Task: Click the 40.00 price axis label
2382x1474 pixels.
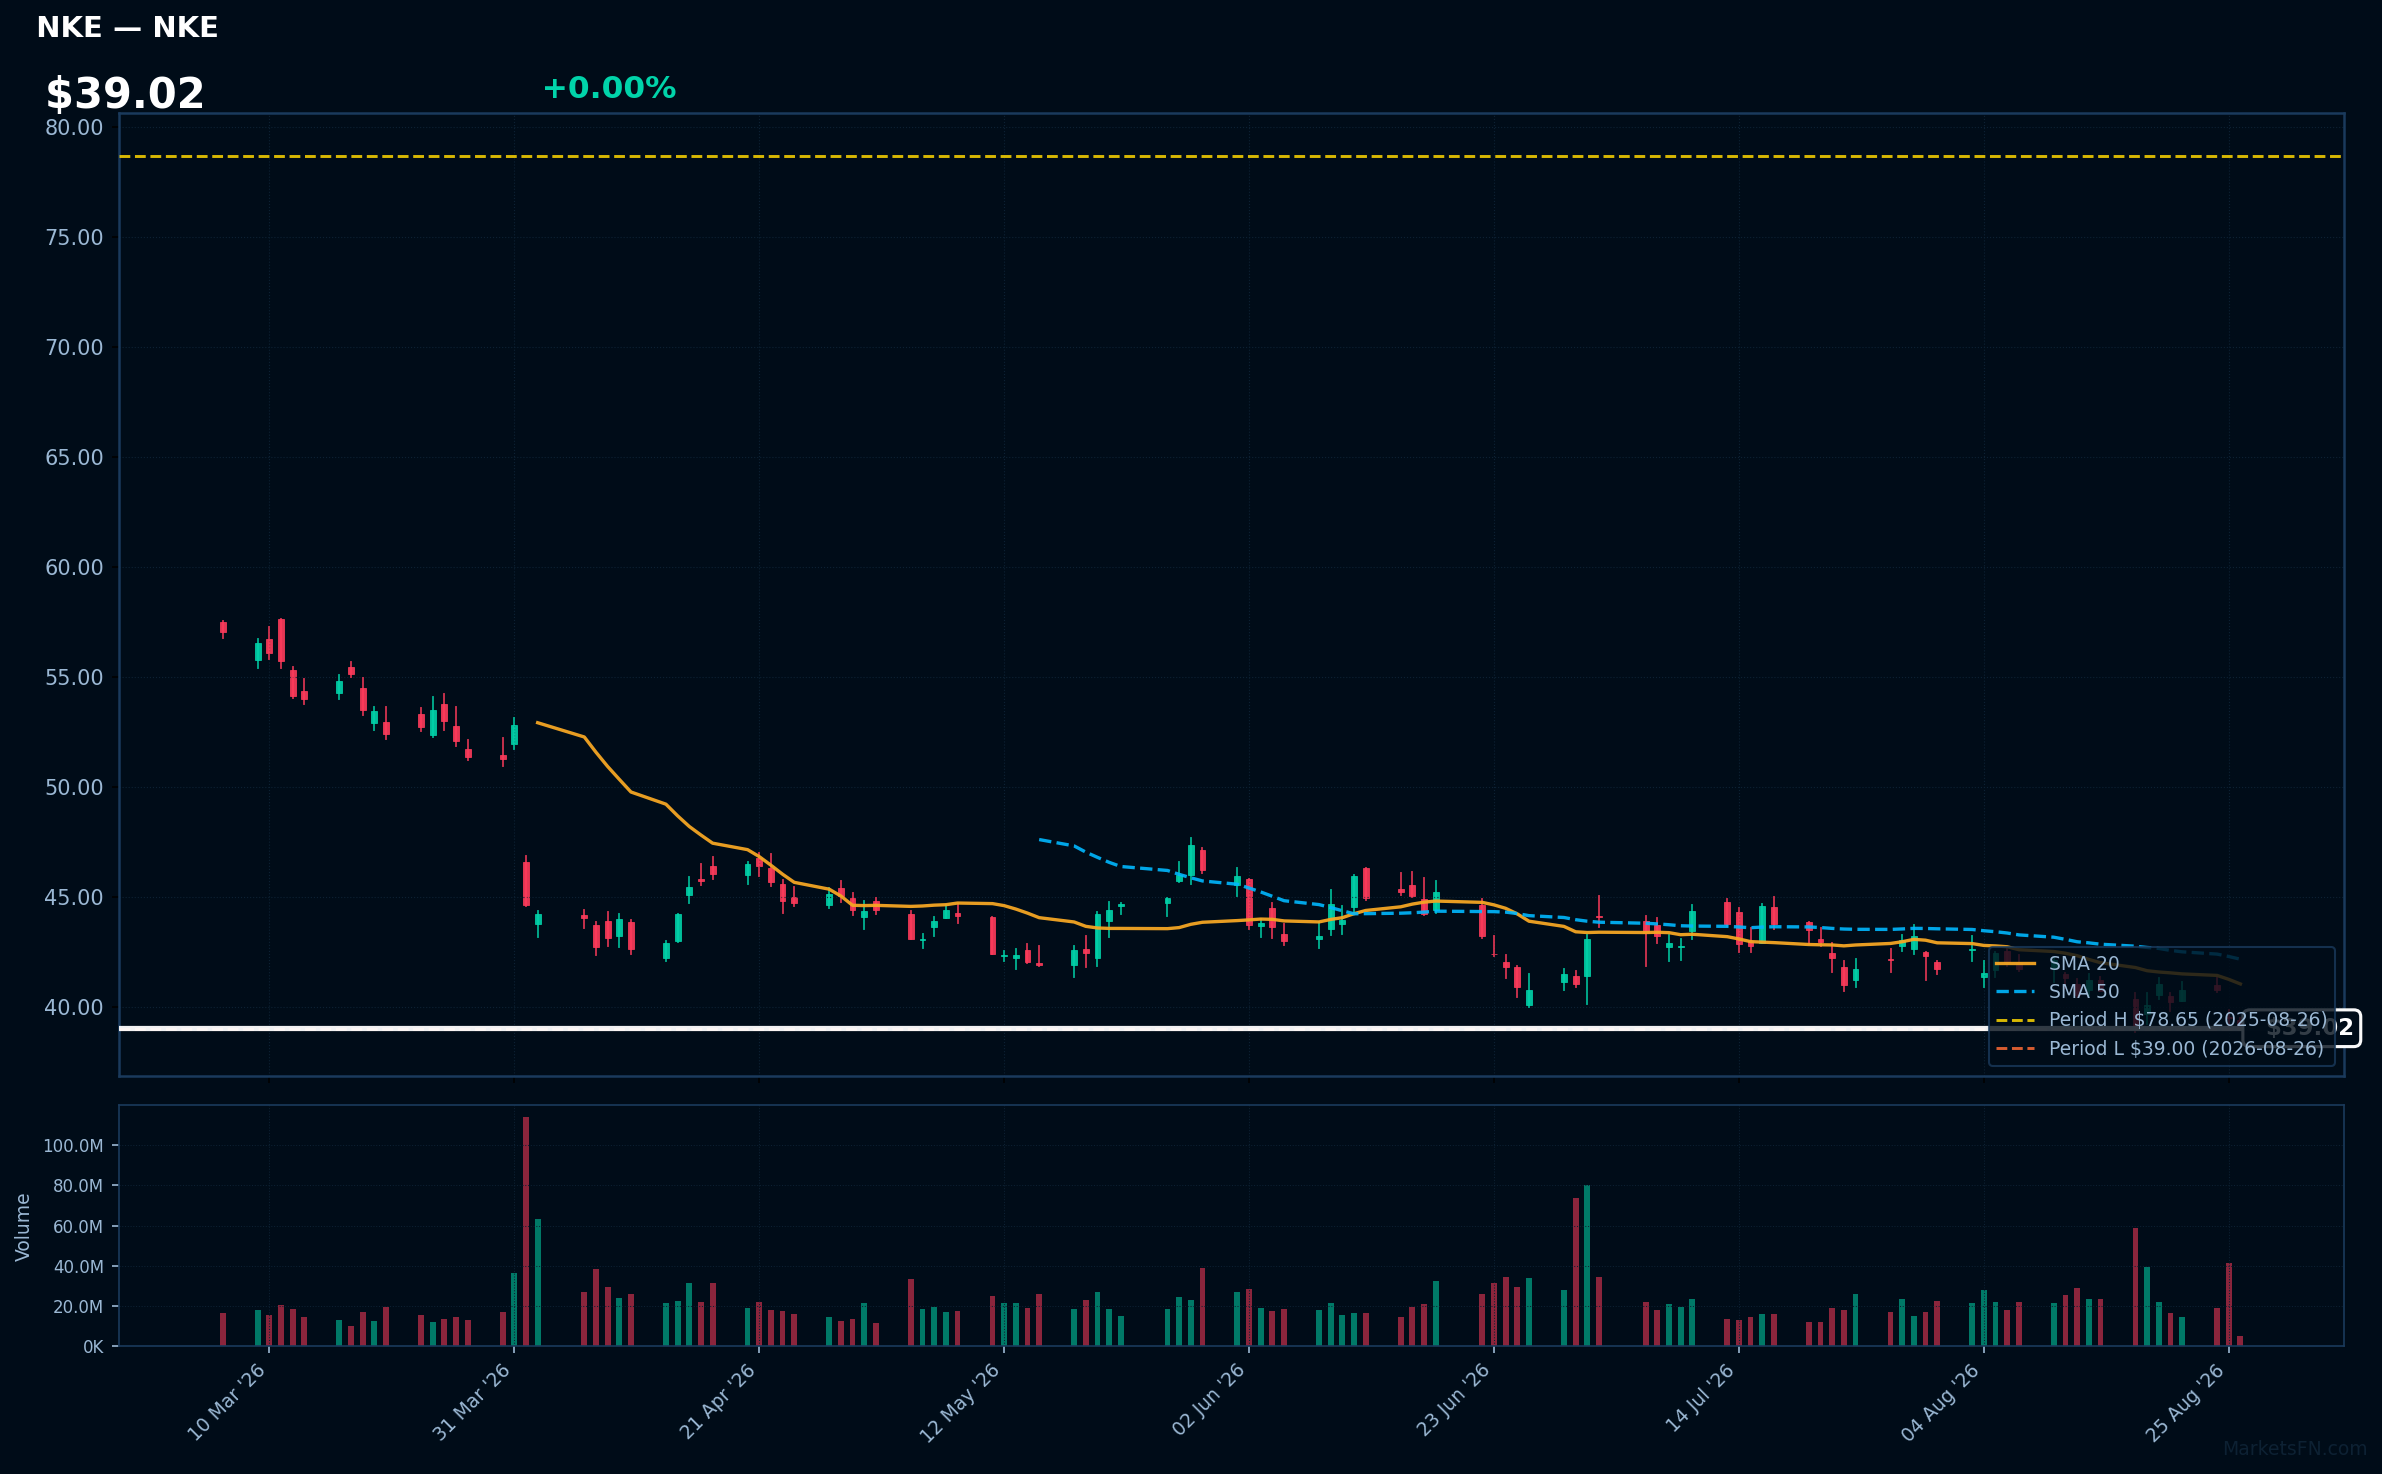Action: point(74,1007)
